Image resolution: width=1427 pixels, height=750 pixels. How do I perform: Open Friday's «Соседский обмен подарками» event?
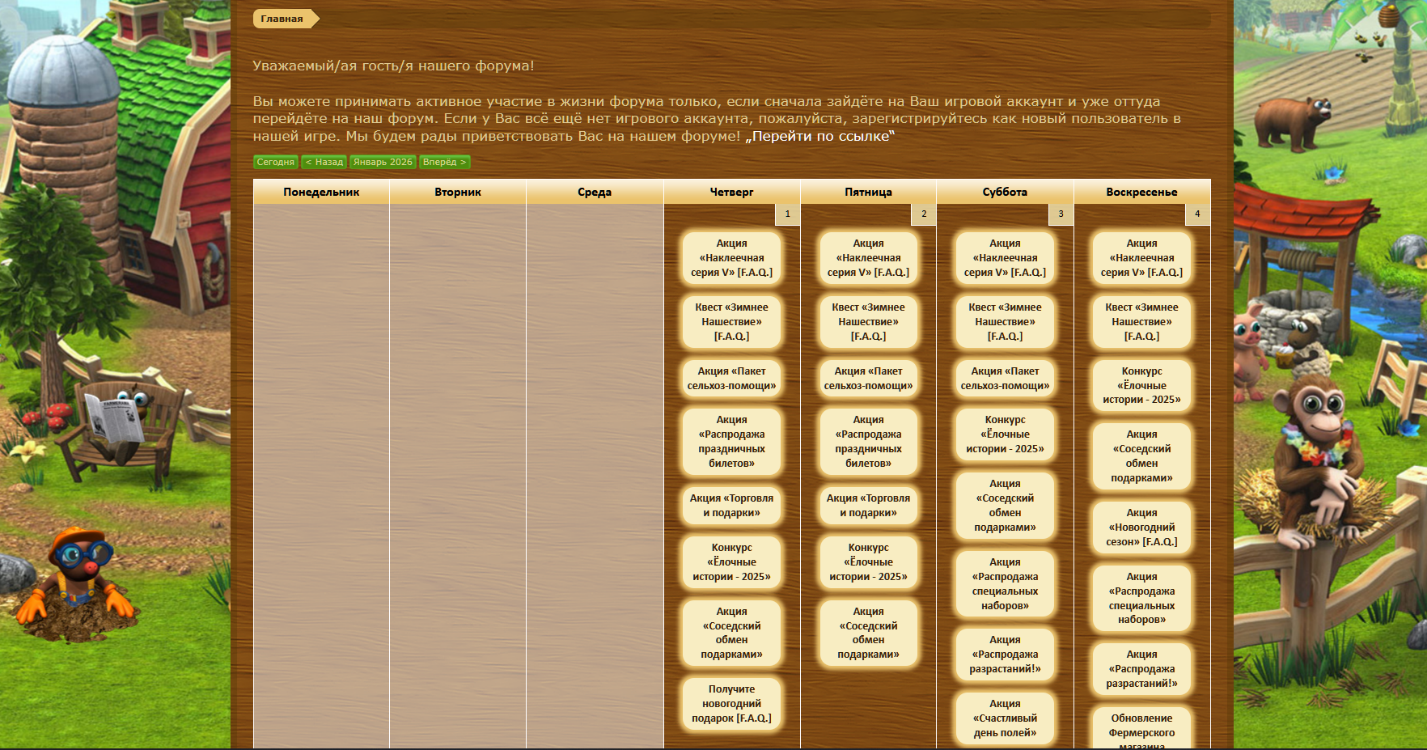tap(868, 633)
